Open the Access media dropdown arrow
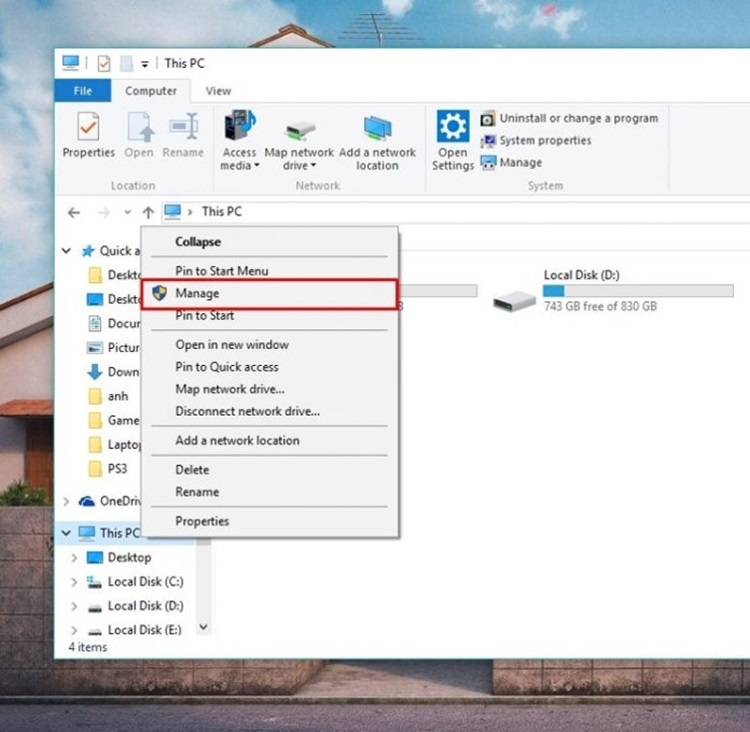Viewport: 750px width, 732px height. pos(257,166)
